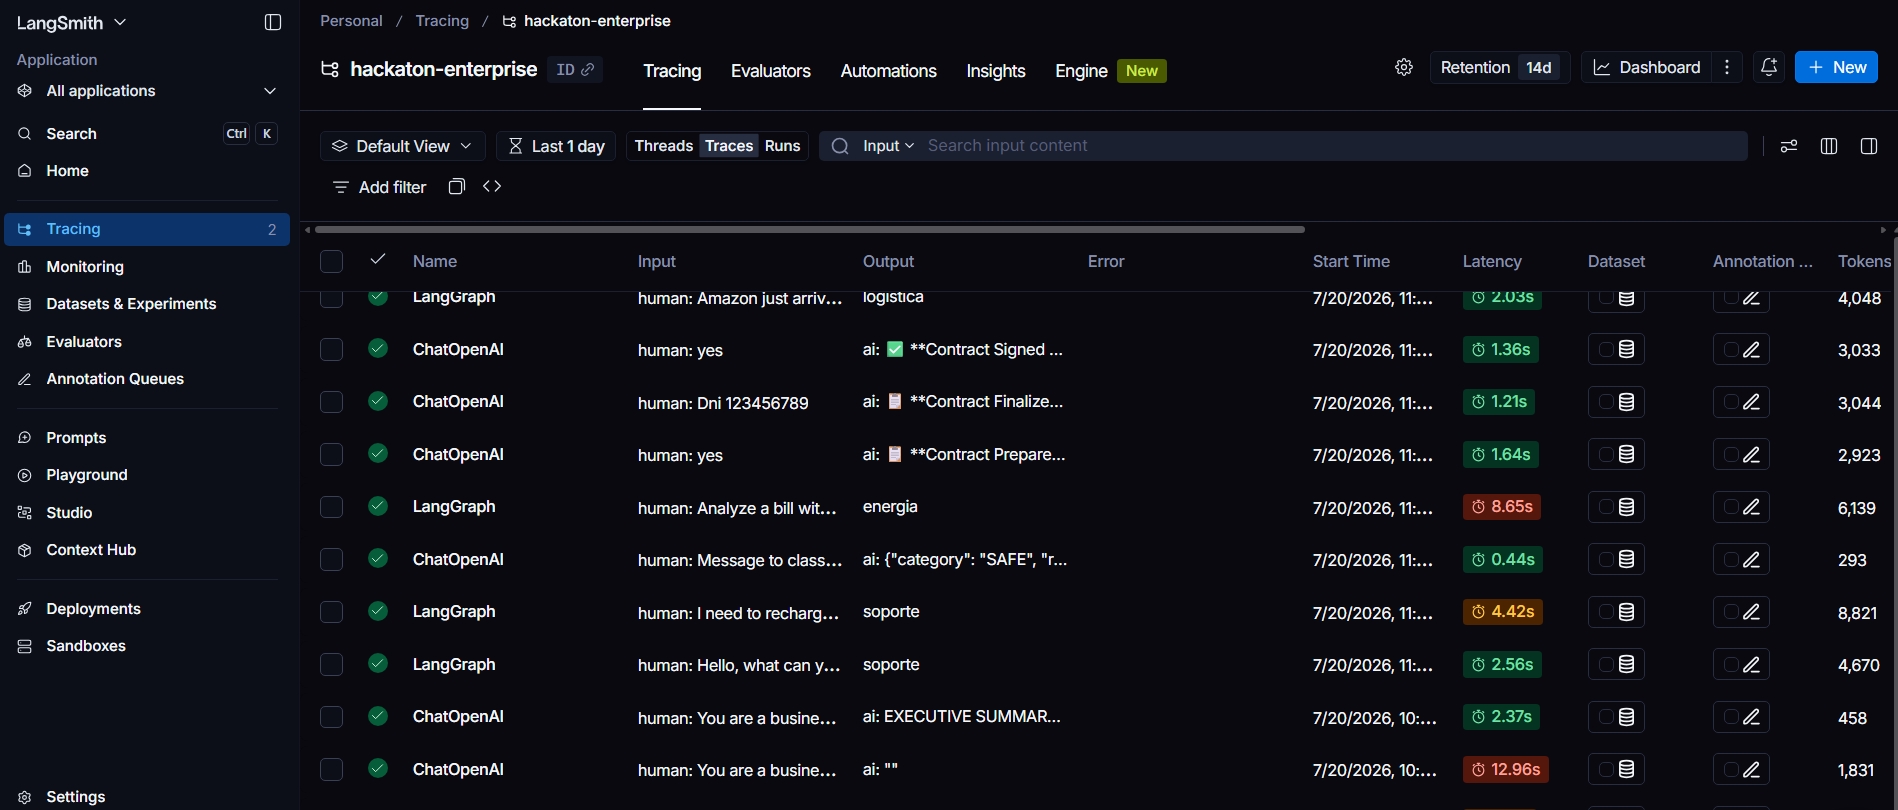The width and height of the screenshot is (1898, 810).
Task: Open the columns layout icon
Action: [x=1829, y=146]
